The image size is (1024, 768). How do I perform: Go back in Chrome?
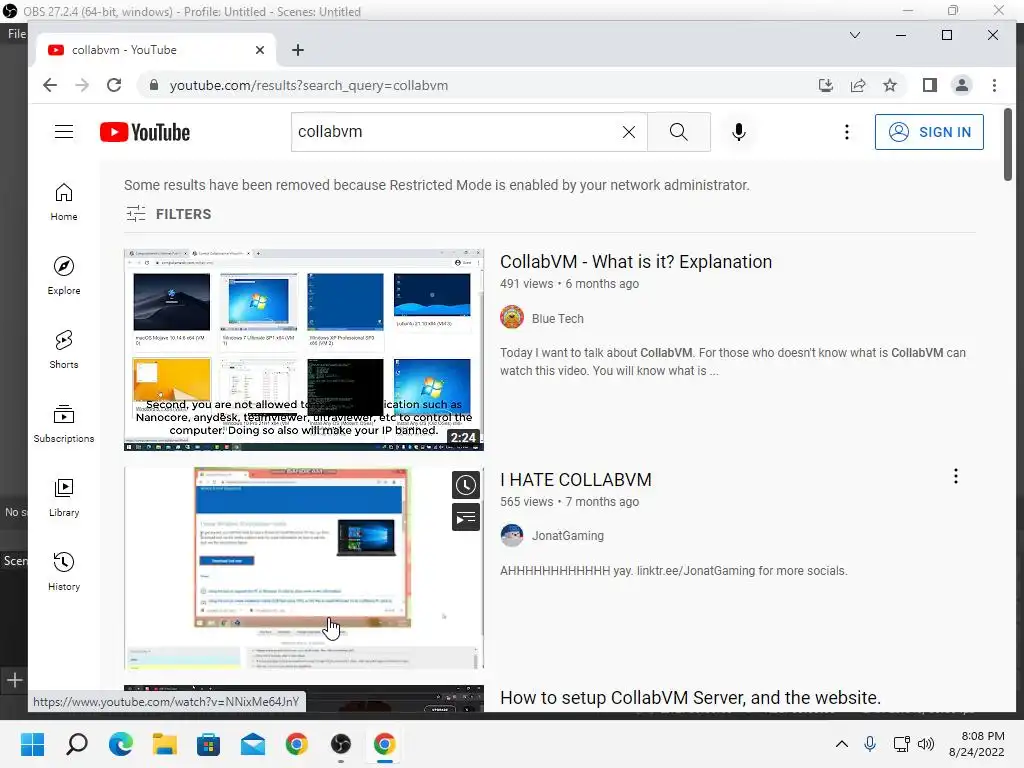50,86
